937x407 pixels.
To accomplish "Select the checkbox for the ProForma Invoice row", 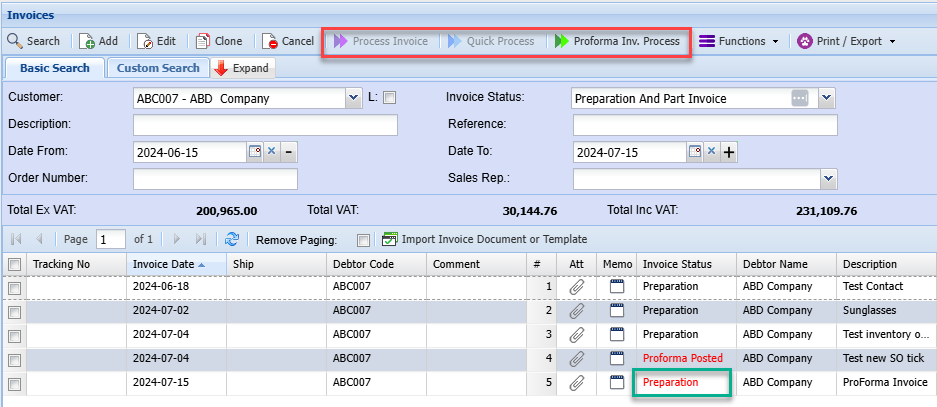I will pos(14,383).
